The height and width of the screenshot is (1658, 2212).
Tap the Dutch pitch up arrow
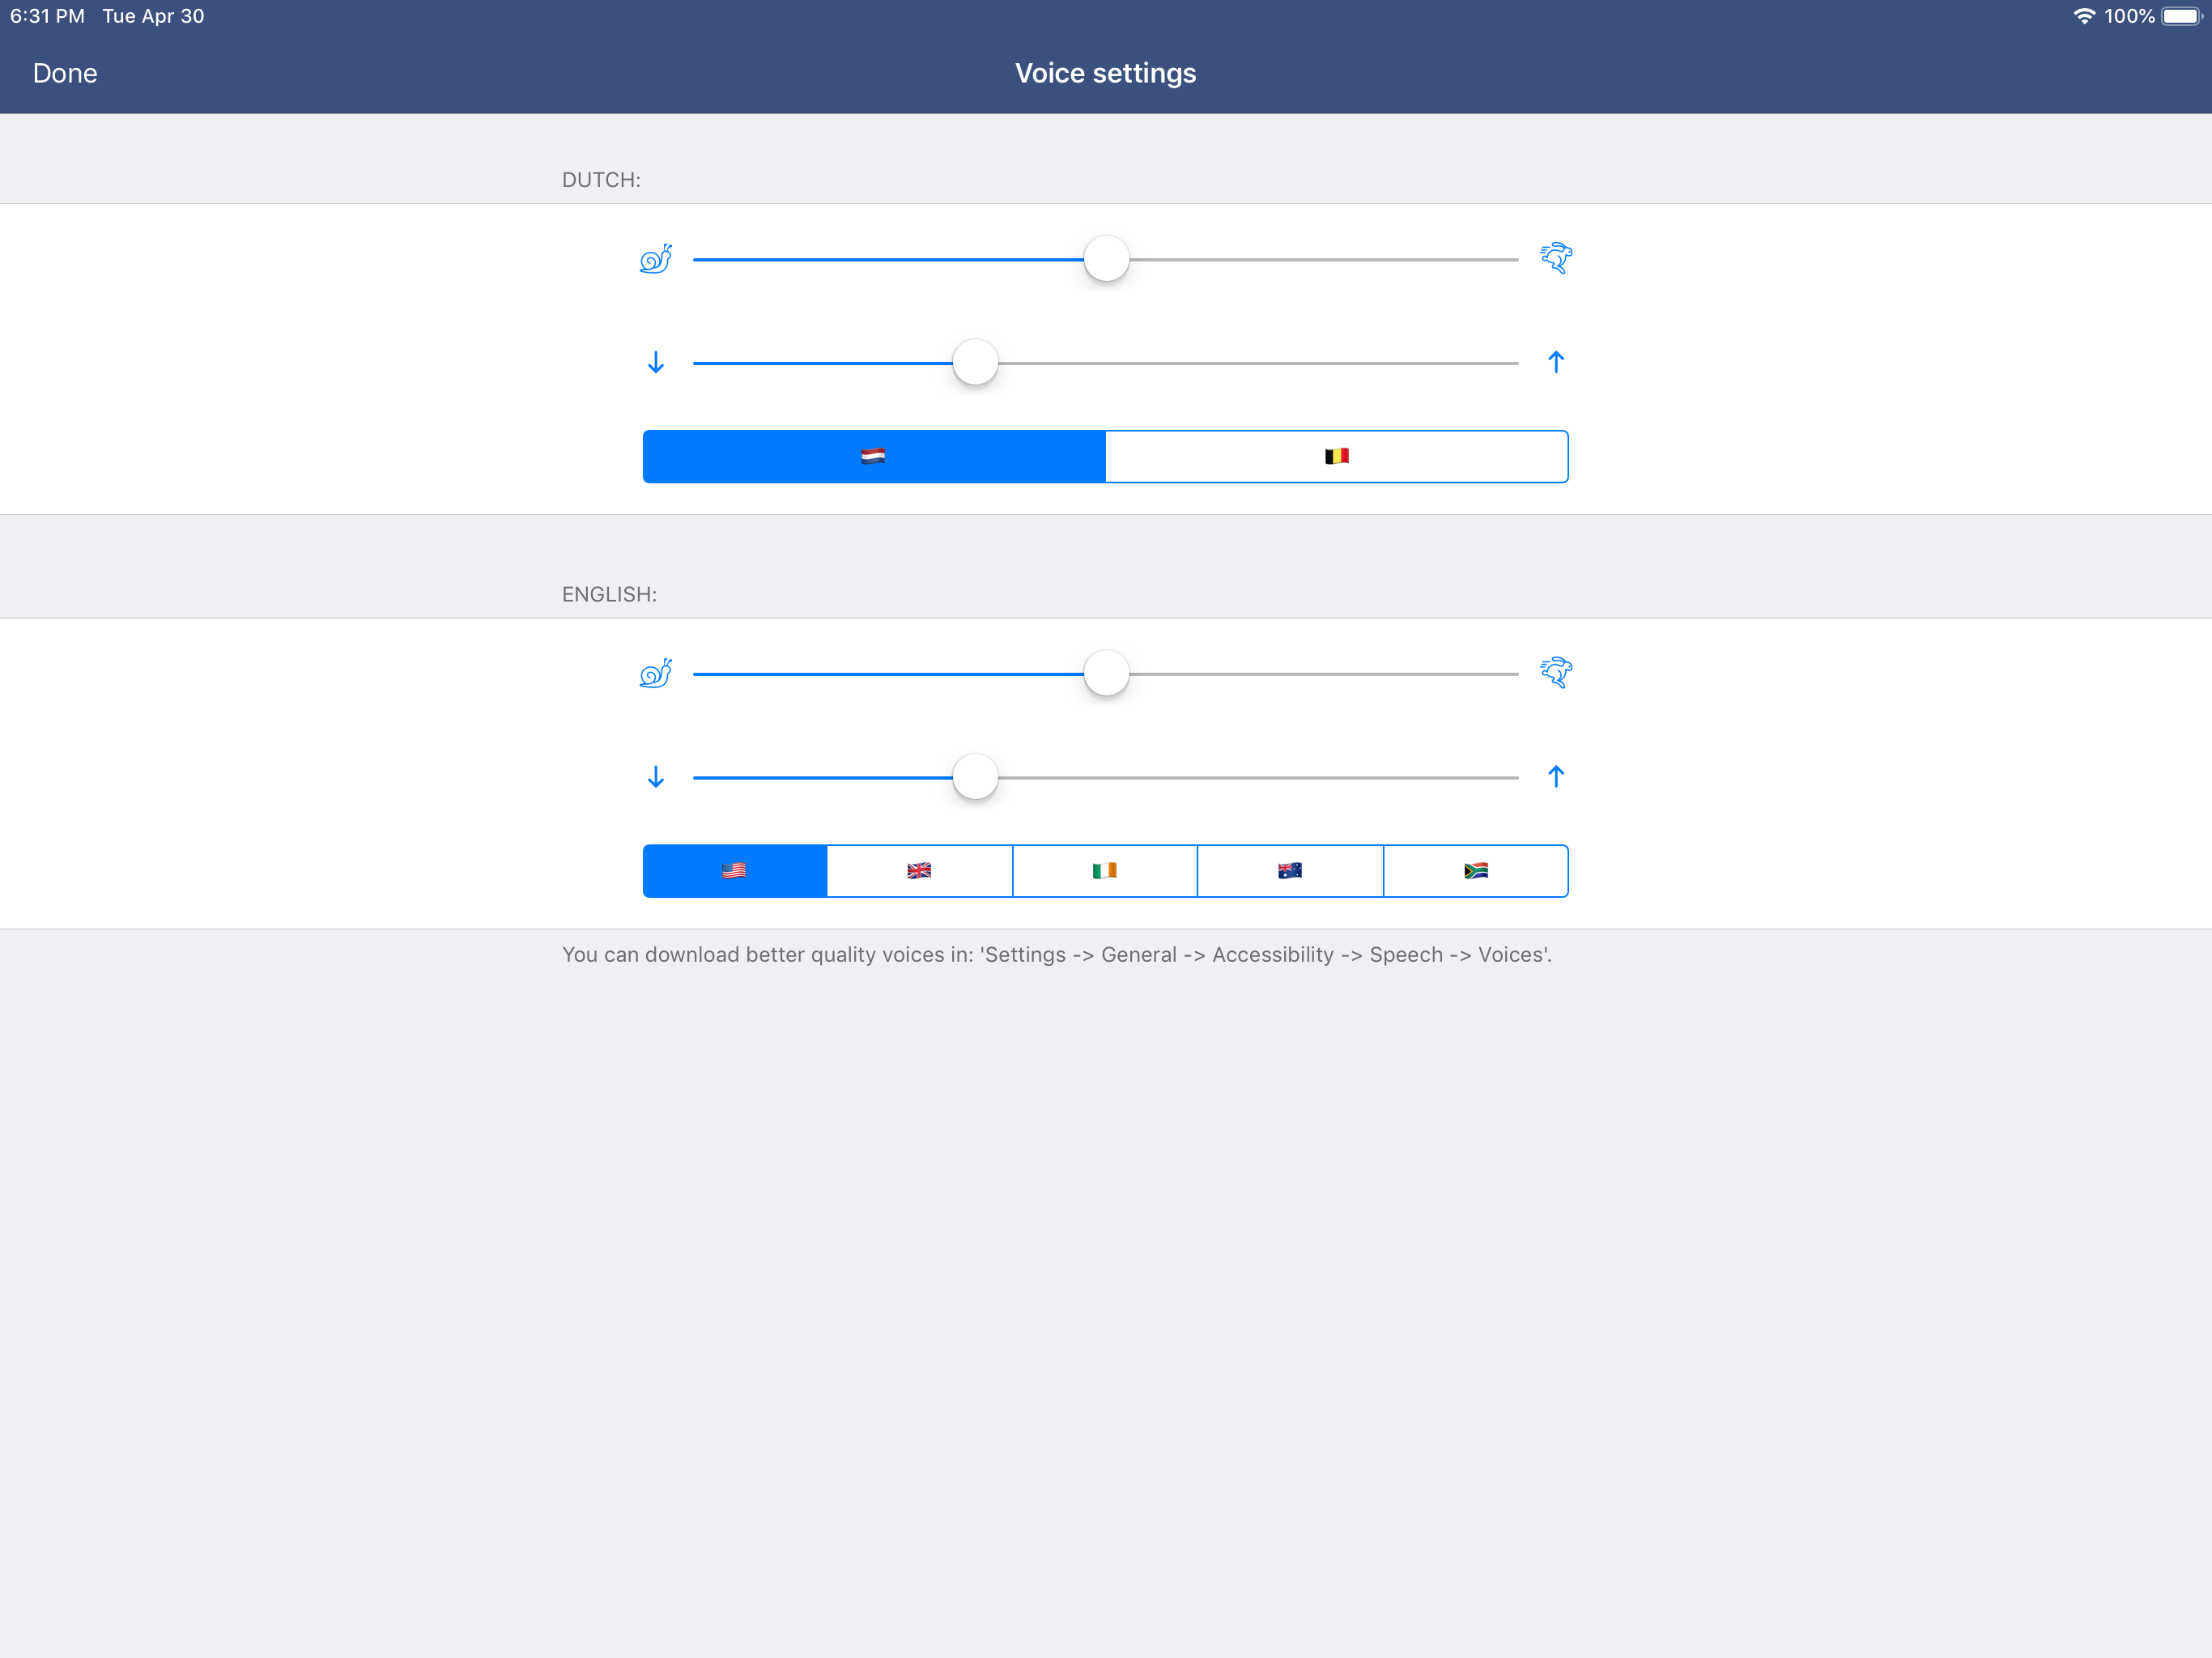(x=1556, y=362)
